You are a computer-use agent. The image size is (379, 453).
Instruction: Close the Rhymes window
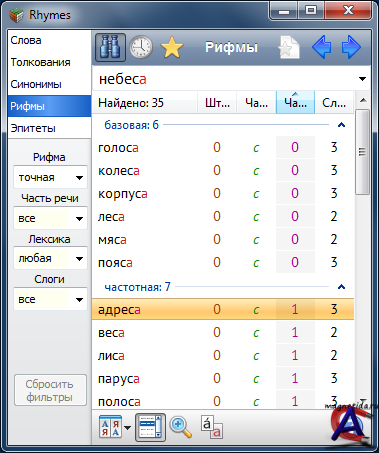click(x=348, y=11)
